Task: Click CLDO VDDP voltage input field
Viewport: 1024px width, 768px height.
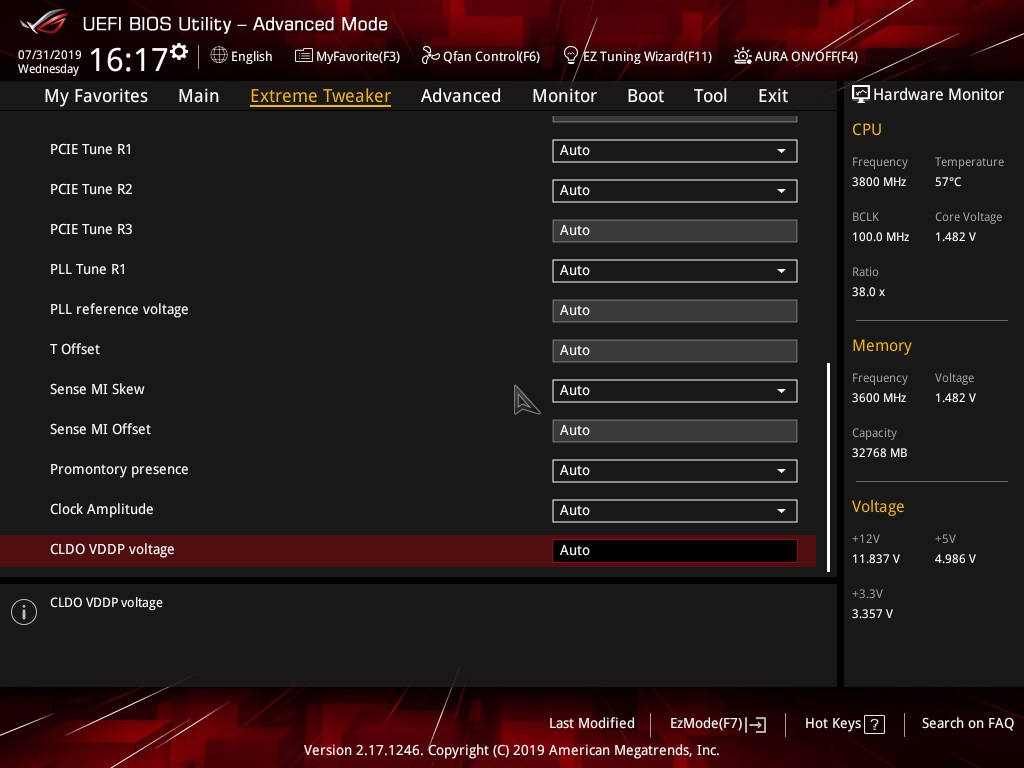Action: (675, 551)
